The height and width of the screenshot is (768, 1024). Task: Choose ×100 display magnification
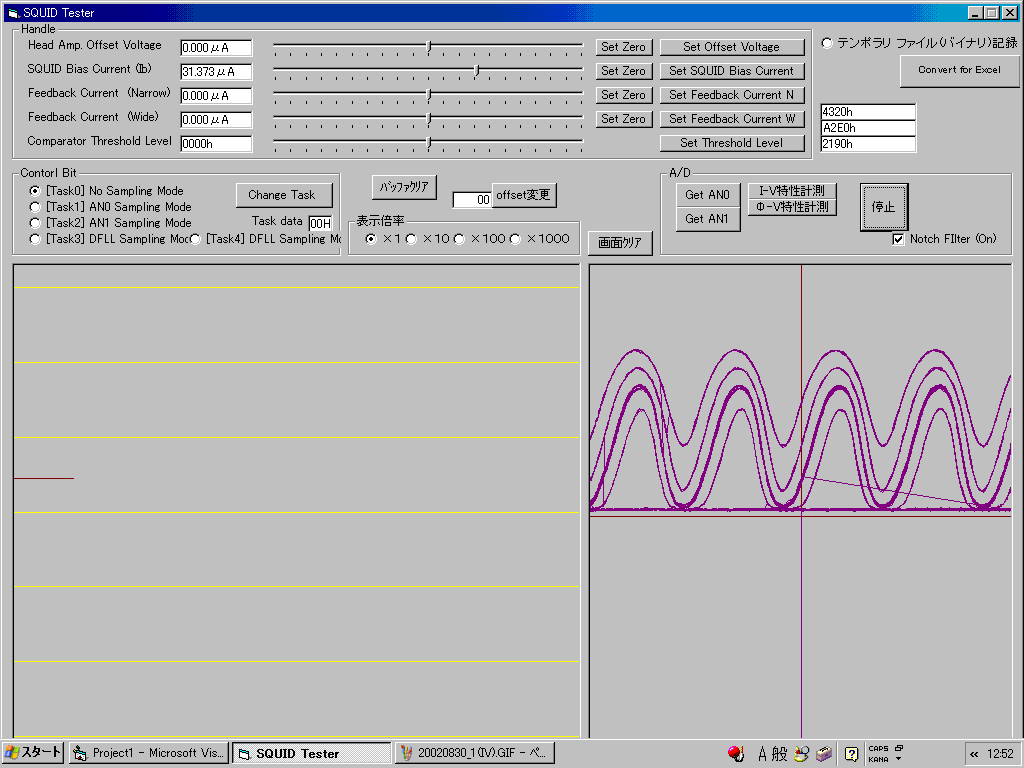(459, 239)
